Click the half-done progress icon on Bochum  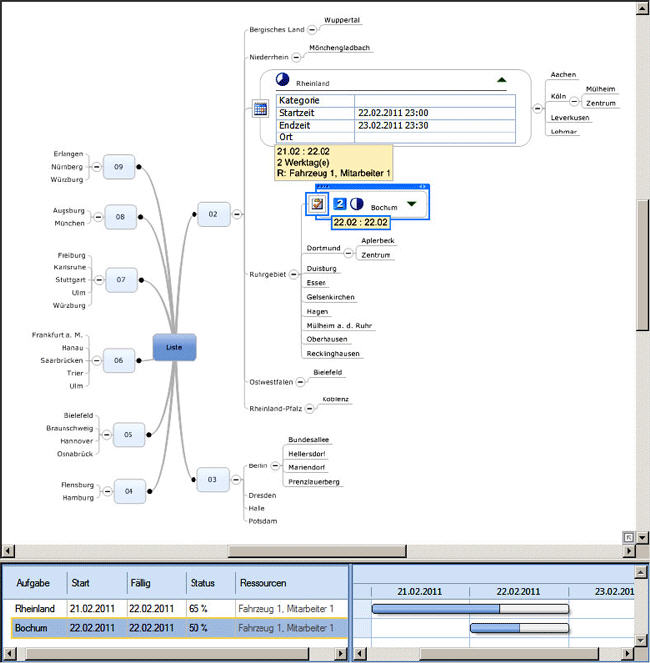[356, 204]
